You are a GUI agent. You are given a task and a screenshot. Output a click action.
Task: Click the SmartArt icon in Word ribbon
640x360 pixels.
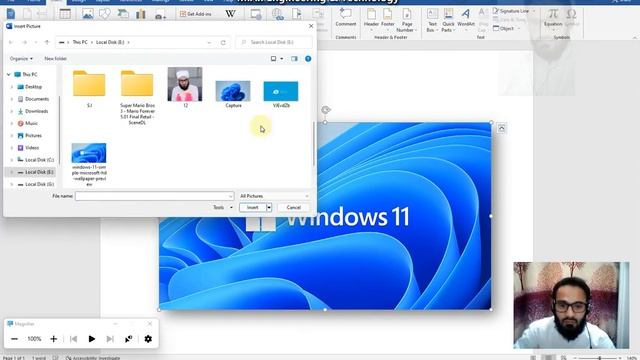click(x=123, y=14)
